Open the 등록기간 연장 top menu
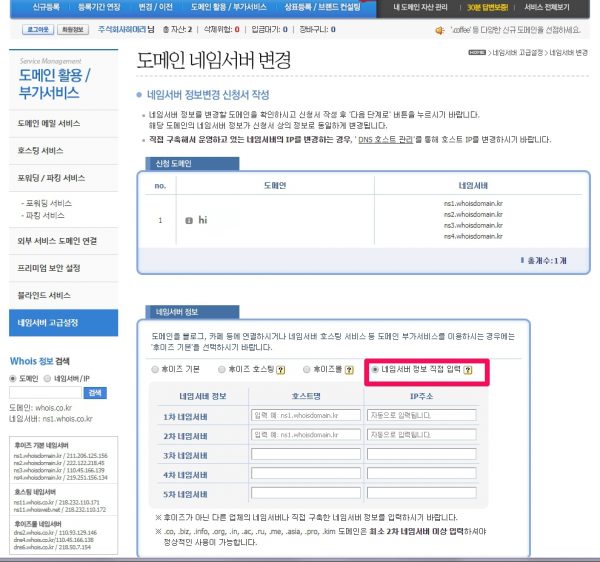This screenshot has width=600, height=562. point(99,7)
